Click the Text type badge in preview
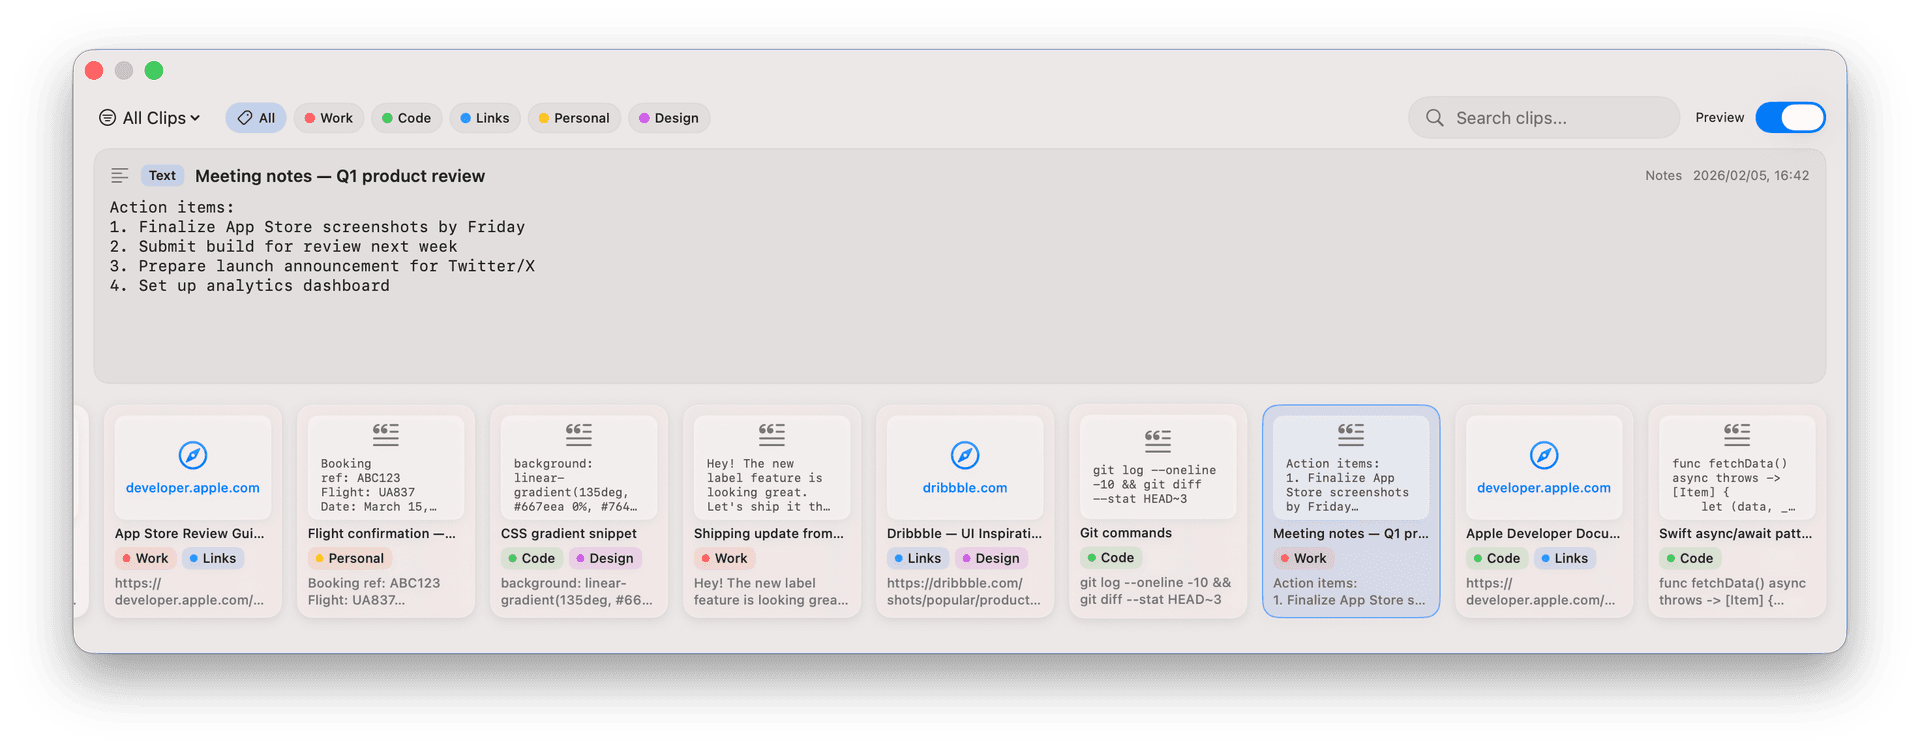The width and height of the screenshot is (1920, 750). pos(162,176)
